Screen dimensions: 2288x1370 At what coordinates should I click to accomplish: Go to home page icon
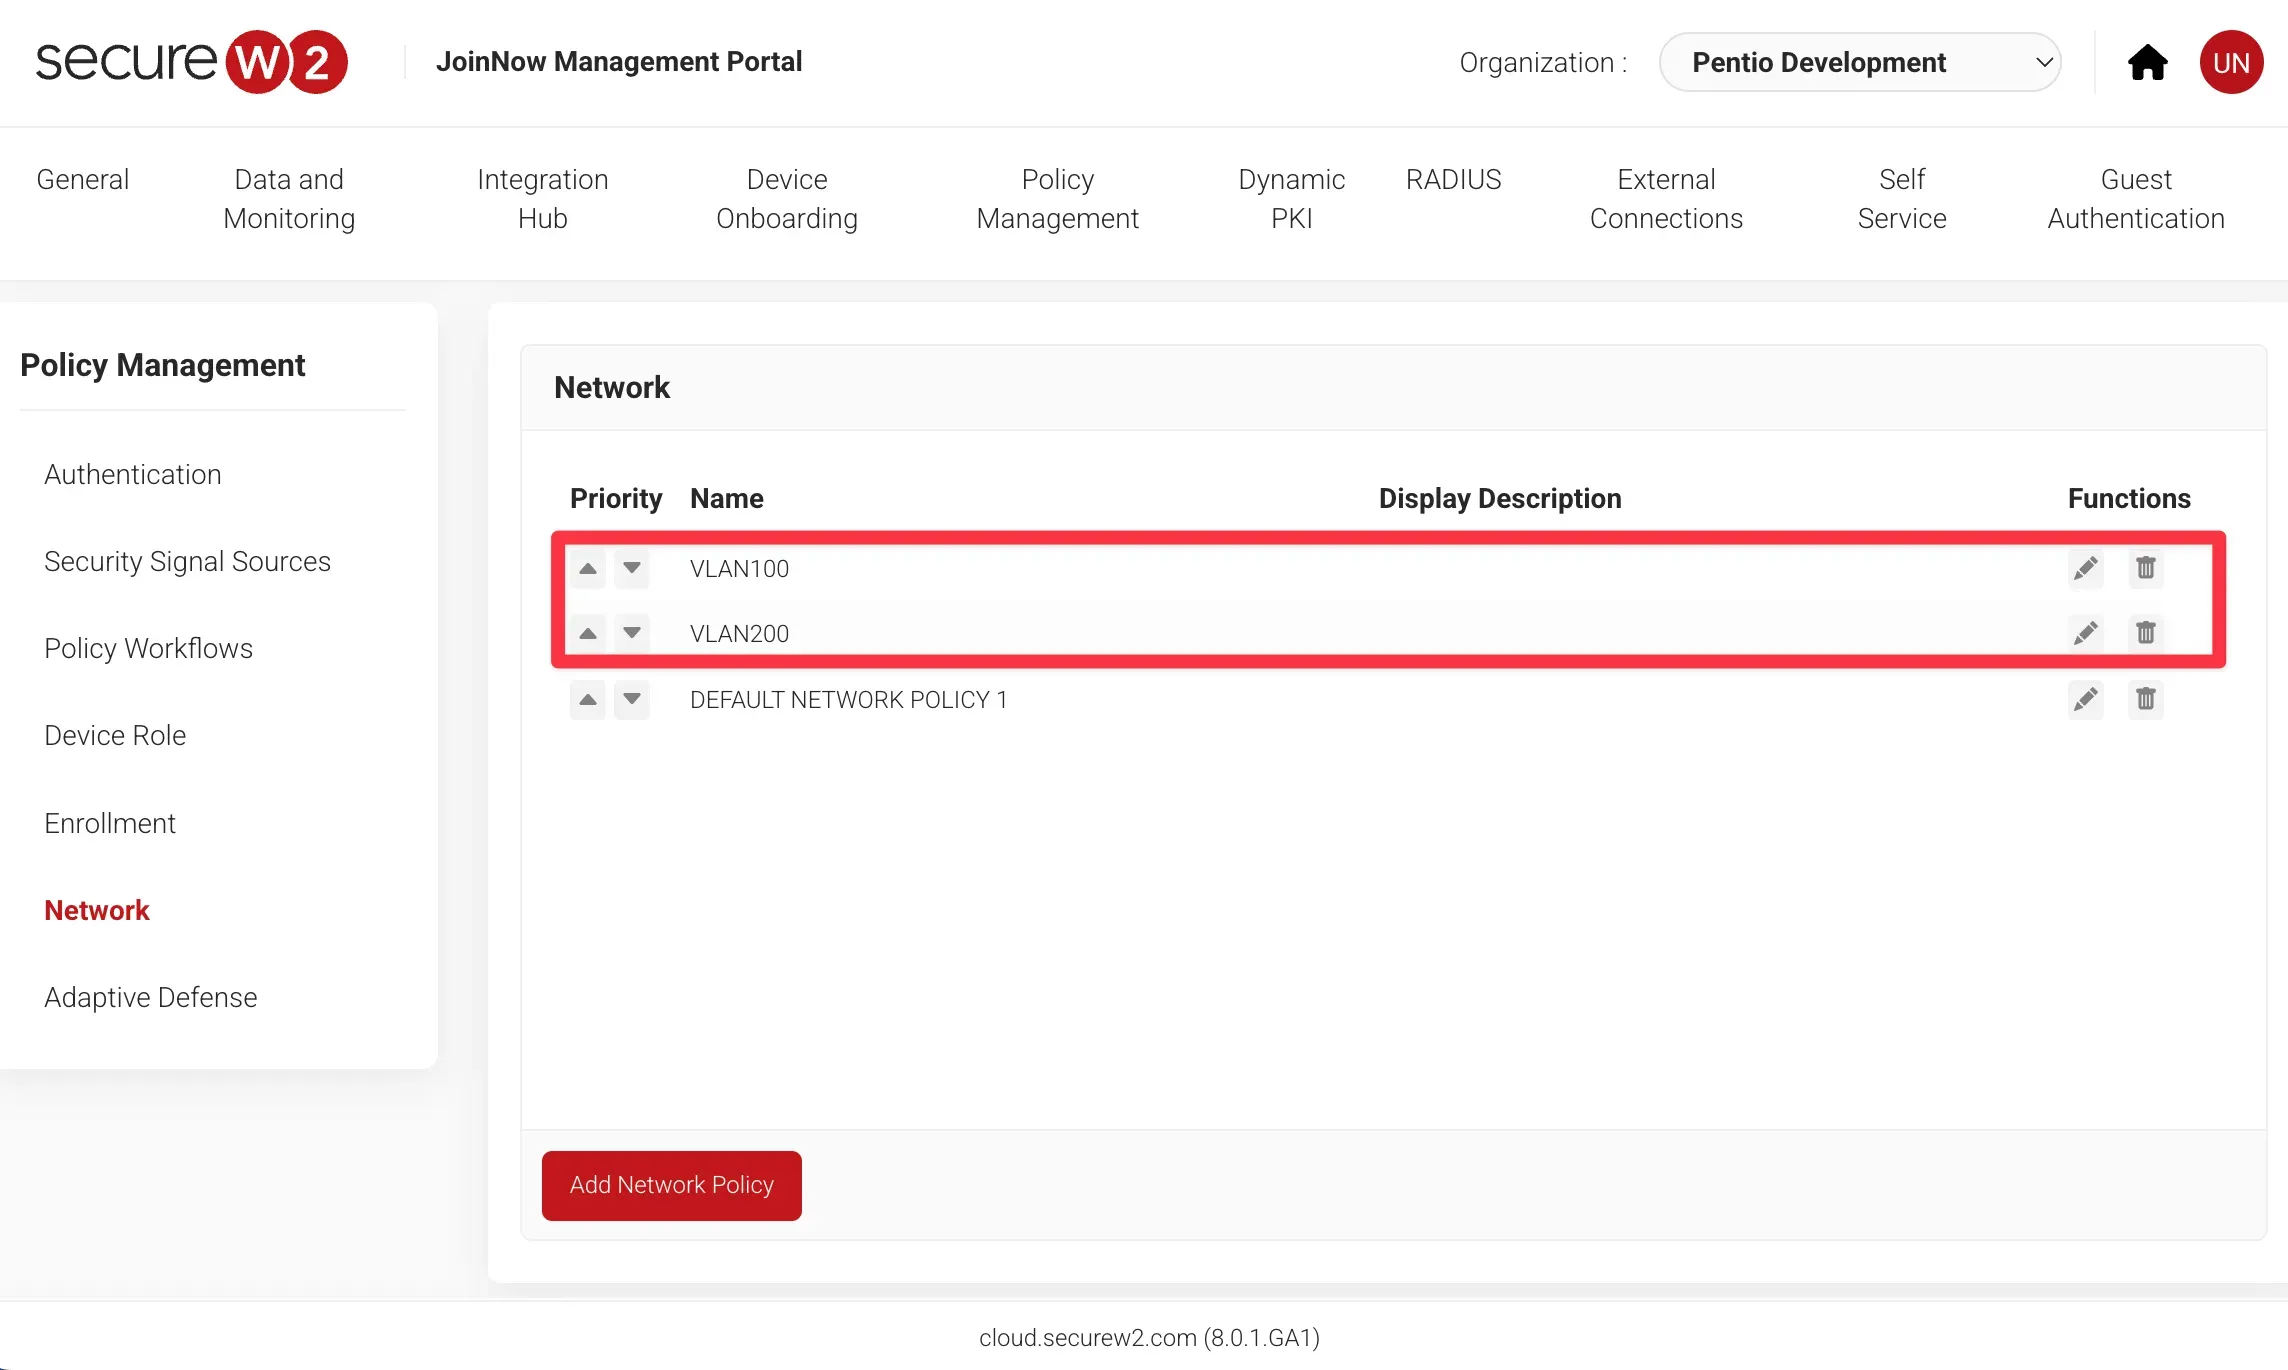(2147, 62)
